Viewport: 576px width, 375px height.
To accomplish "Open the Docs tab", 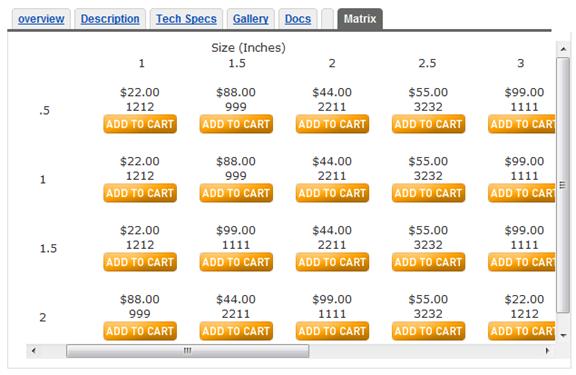I will (298, 19).
